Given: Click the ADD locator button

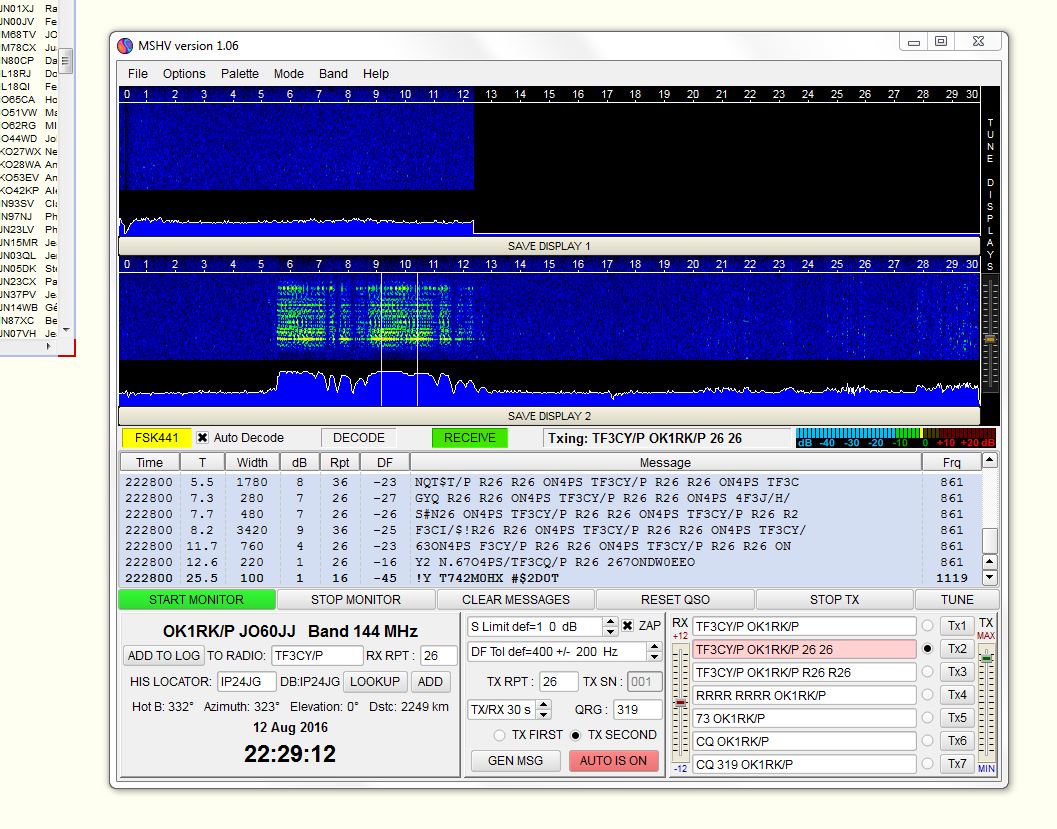Looking at the screenshot, I should pyautogui.click(x=430, y=681).
